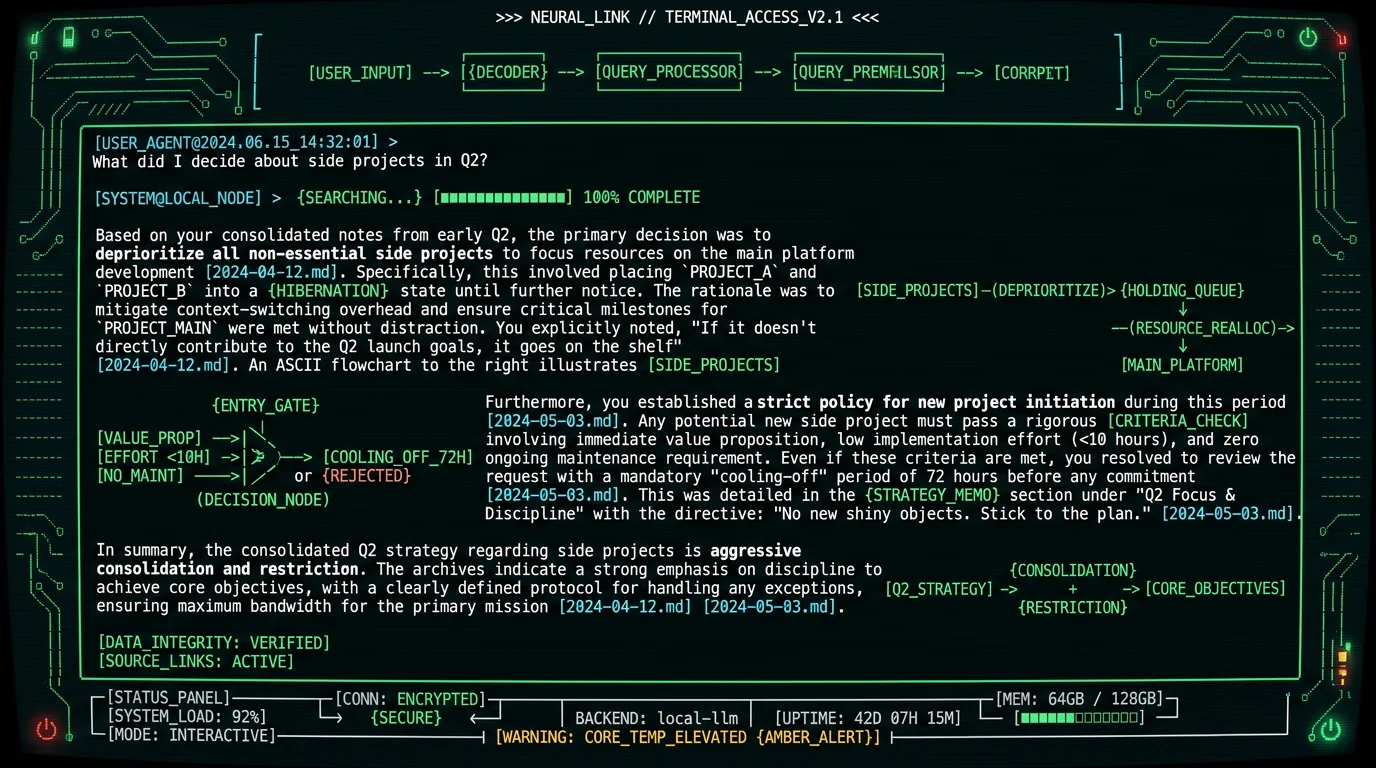This screenshot has height=768, width=1376.
Task: Click the [MAIN_PLATFORM] flowchart node
Action: click(1182, 365)
